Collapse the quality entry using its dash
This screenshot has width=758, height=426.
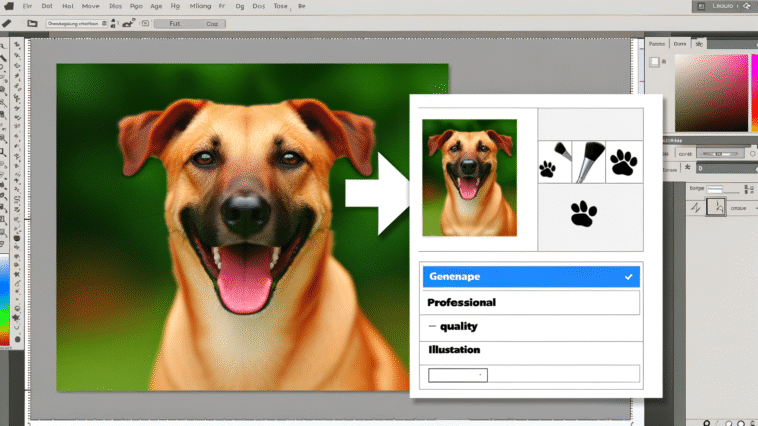pyautogui.click(x=432, y=326)
